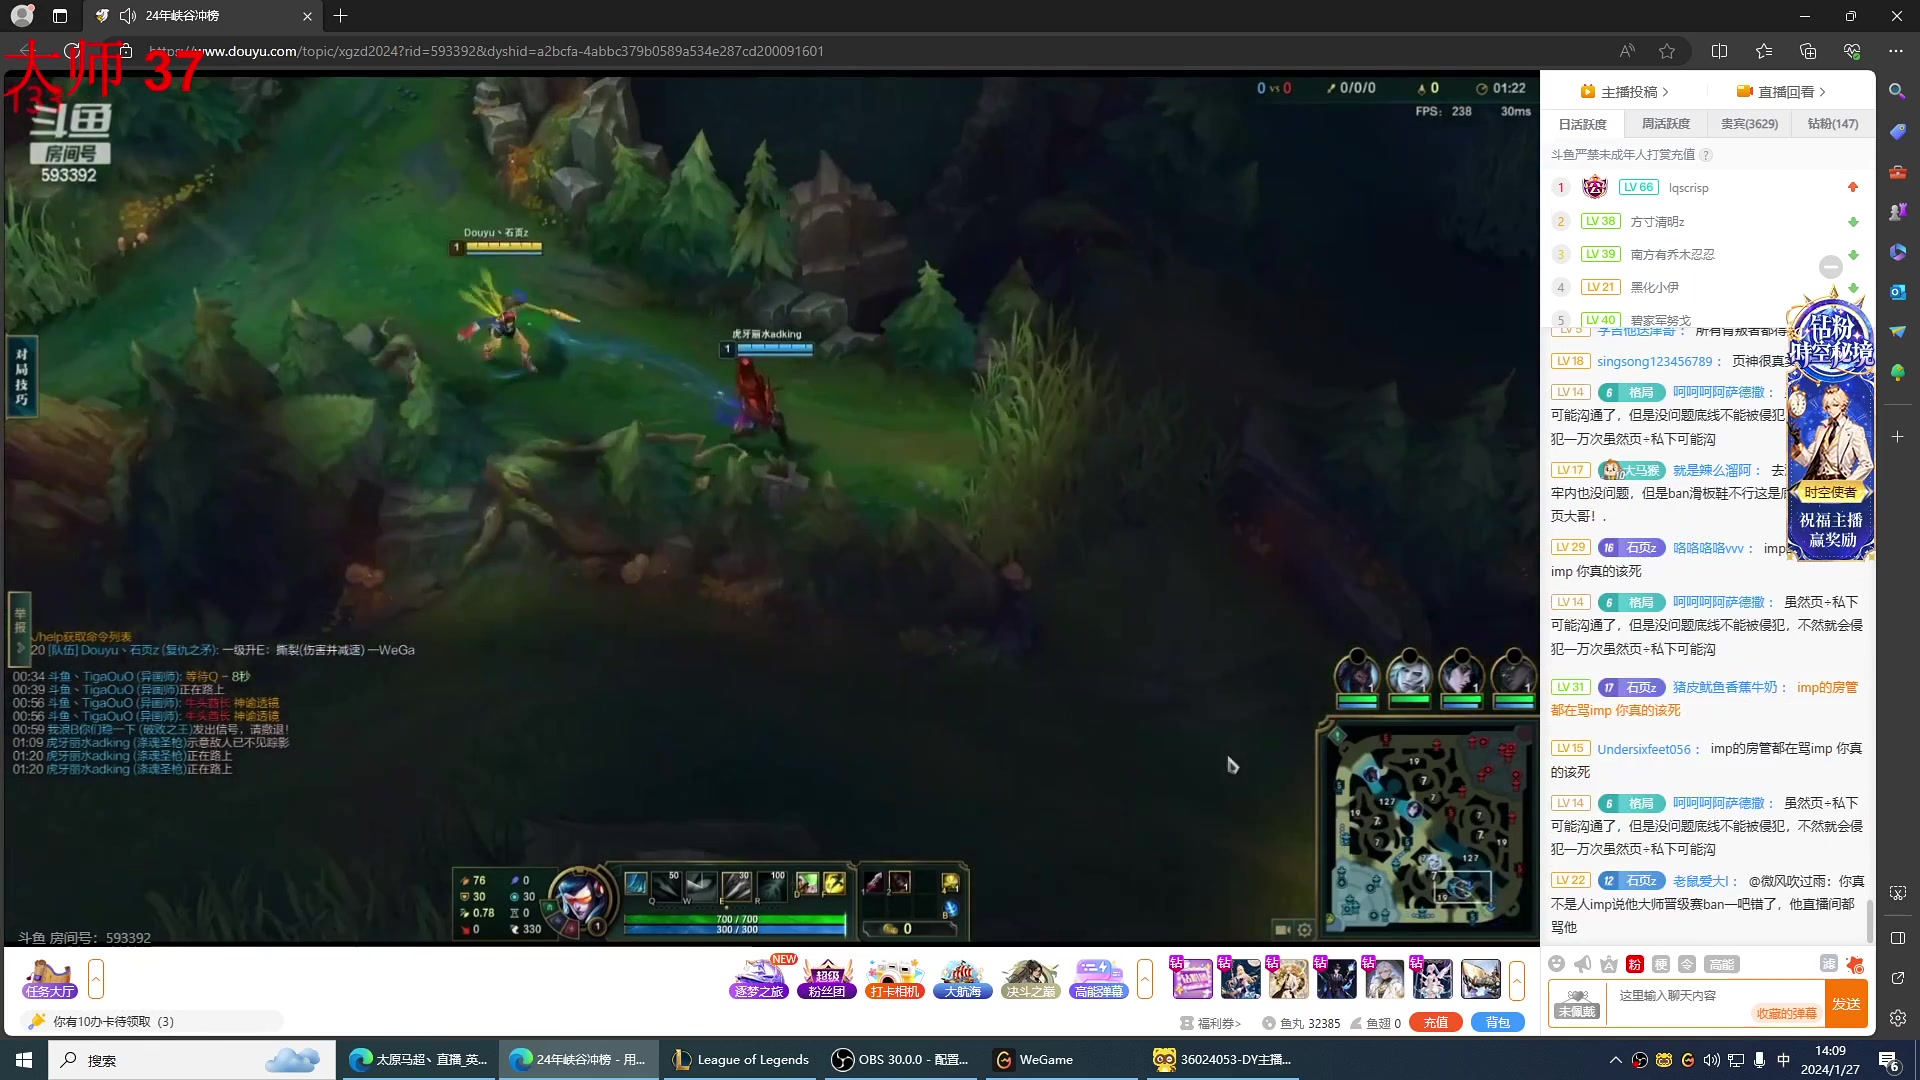The image size is (1920, 1080).
Task: Click the megaphone broadcast icon
Action: pyautogui.click(x=1582, y=964)
